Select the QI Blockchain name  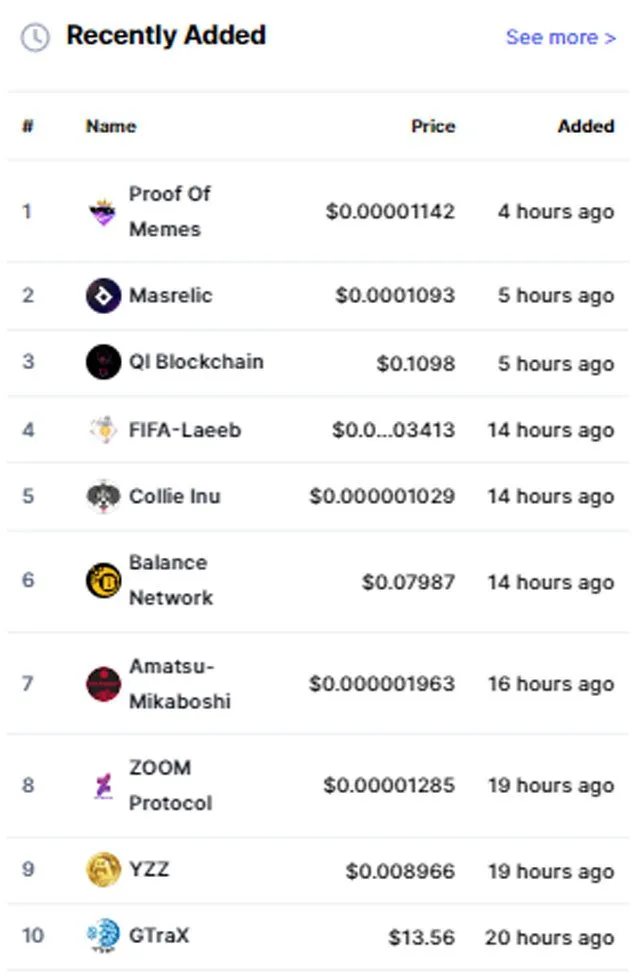coord(196,361)
